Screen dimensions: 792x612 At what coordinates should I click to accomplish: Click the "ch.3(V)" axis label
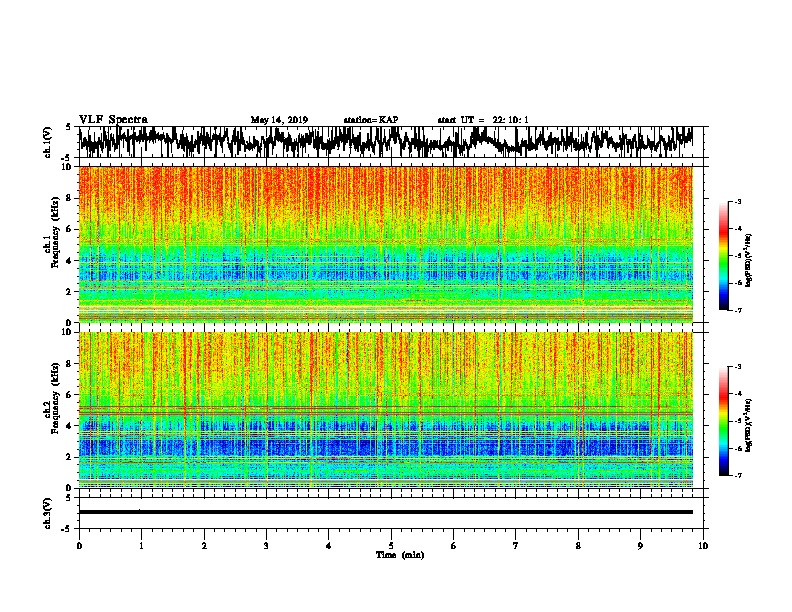click(47, 513)
